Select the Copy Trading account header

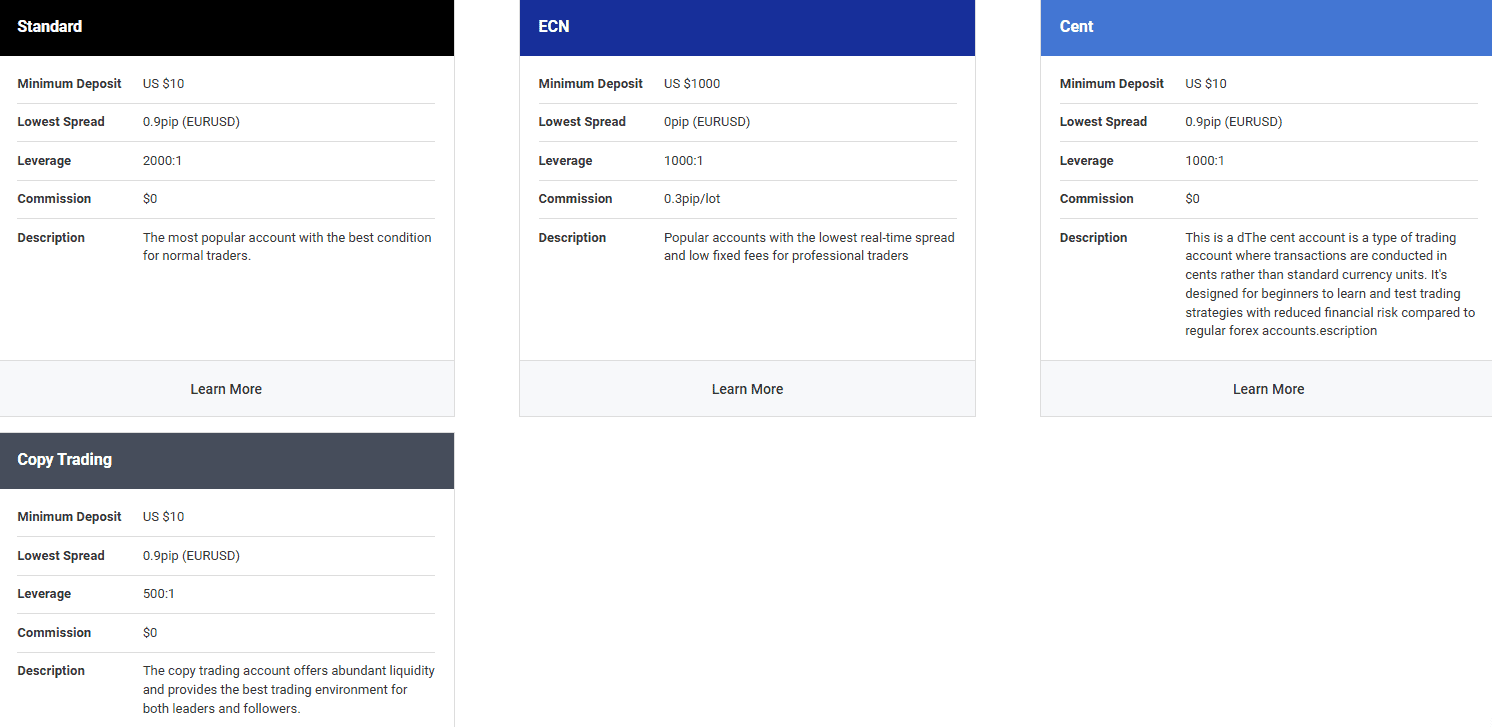pyautogui.click(x=65, y=459)
